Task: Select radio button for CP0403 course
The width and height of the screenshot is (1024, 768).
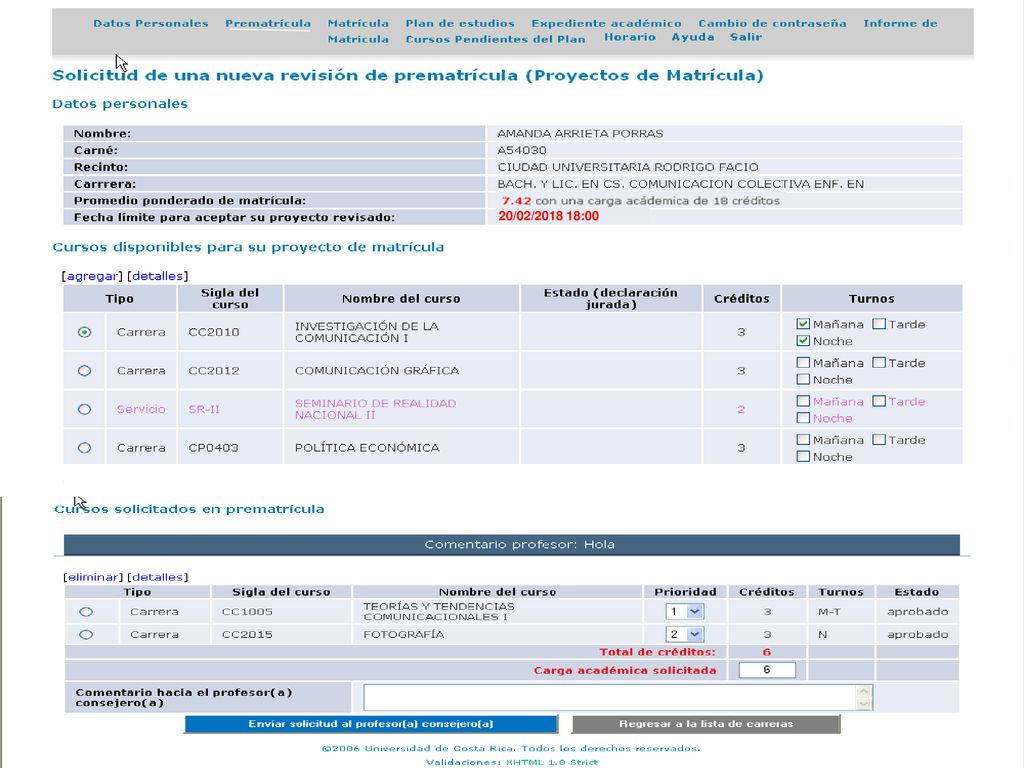Action: point(84,447)
